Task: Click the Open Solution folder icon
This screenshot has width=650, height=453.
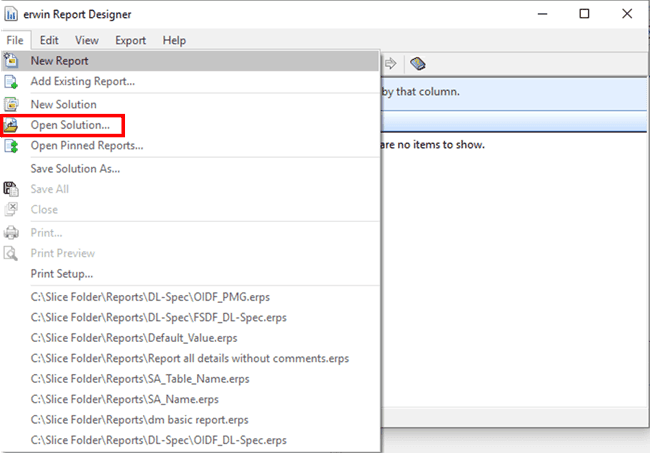Action: pyautogui.click(x=11, y=125)
